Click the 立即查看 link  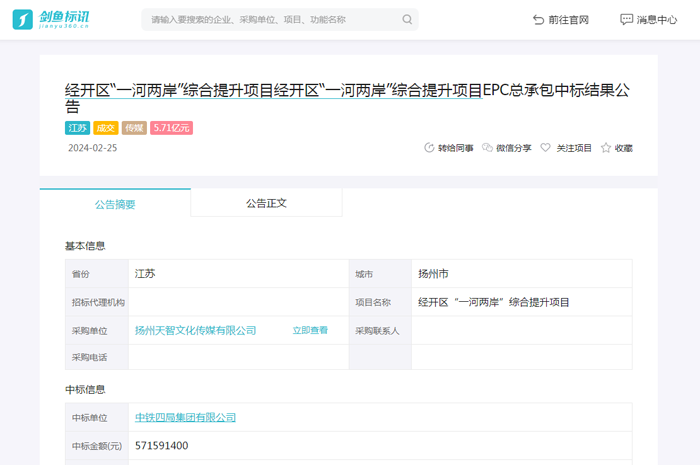click(310, 330)
